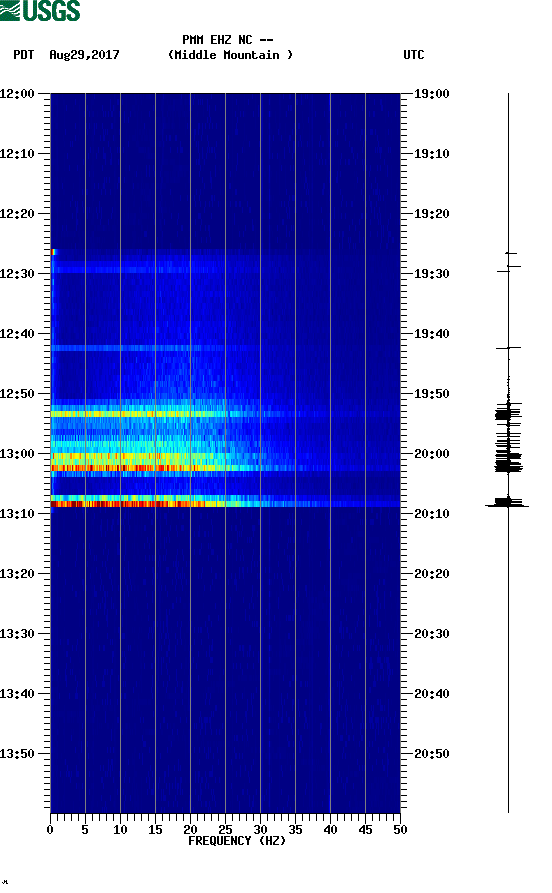Click the '20:40' UTC time label

pos(432,694)
